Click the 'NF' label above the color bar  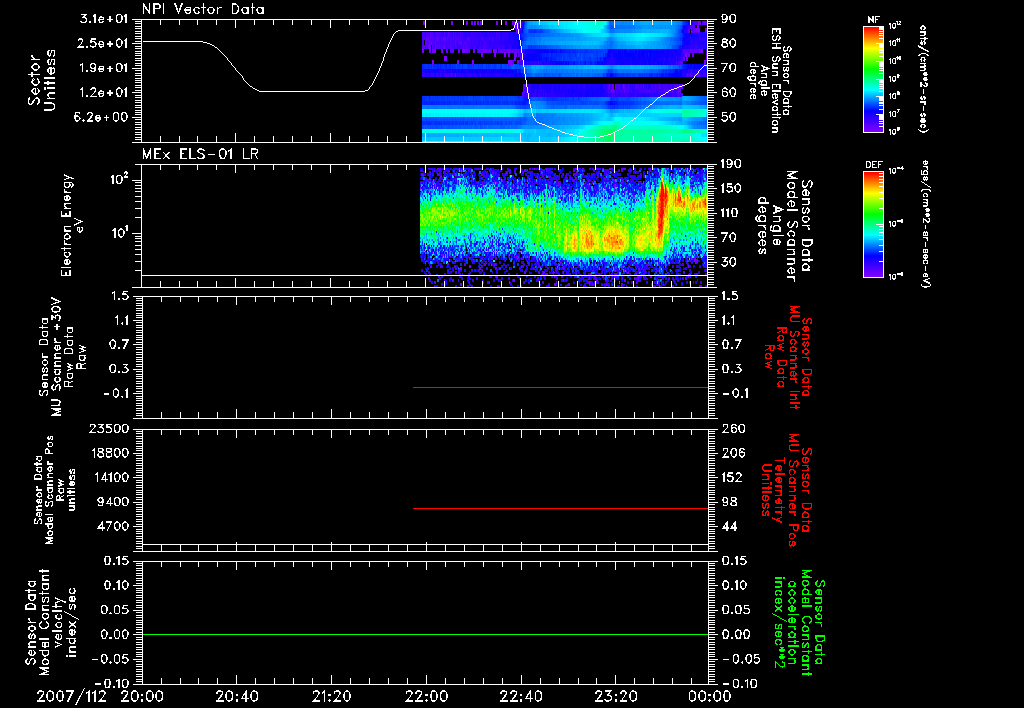coord(873,20)
